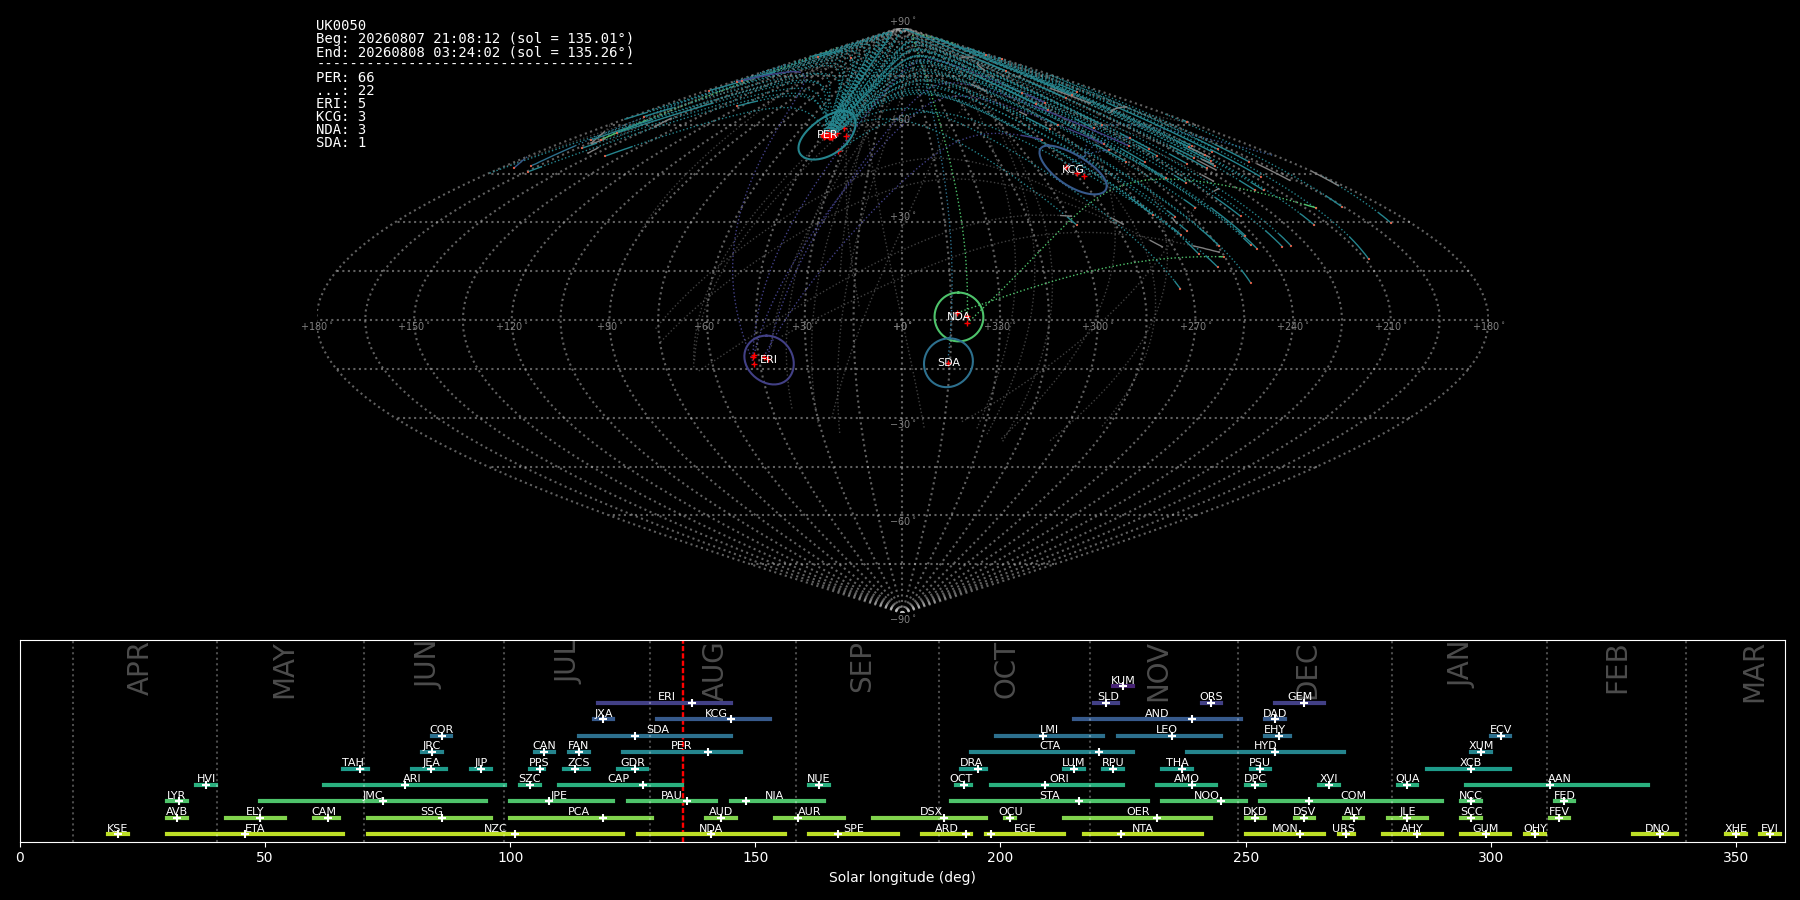Select the STA shower bar
The image size is (1800, 900).
(x=1049, y=801)
